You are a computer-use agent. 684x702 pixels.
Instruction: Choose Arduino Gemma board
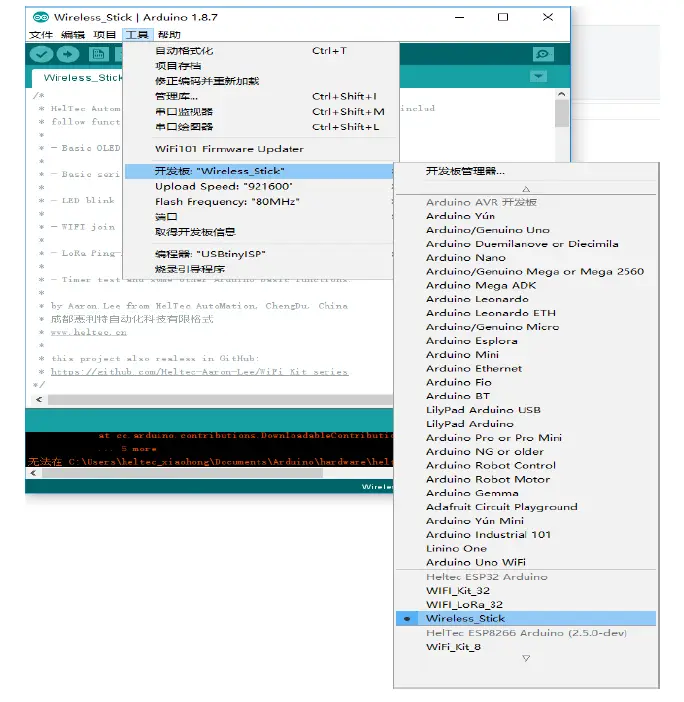click(x=526, y=493)
